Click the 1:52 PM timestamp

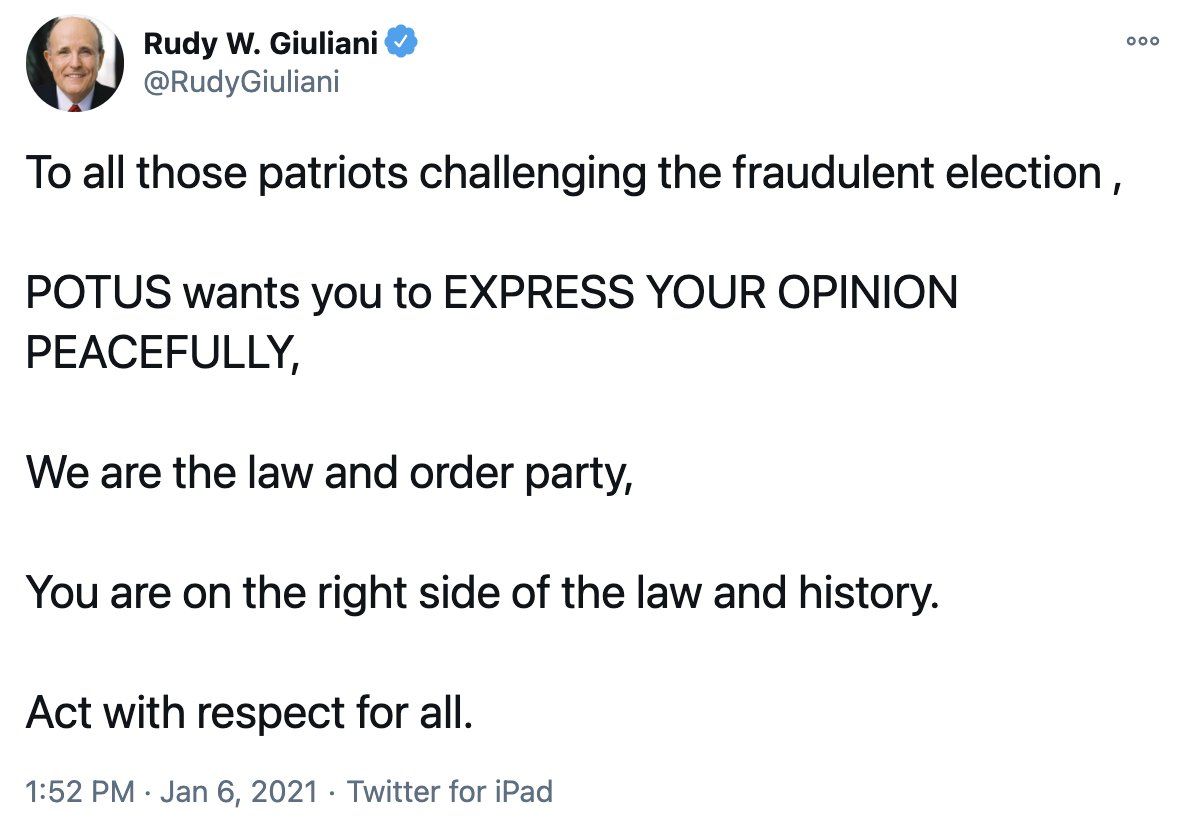80,792
